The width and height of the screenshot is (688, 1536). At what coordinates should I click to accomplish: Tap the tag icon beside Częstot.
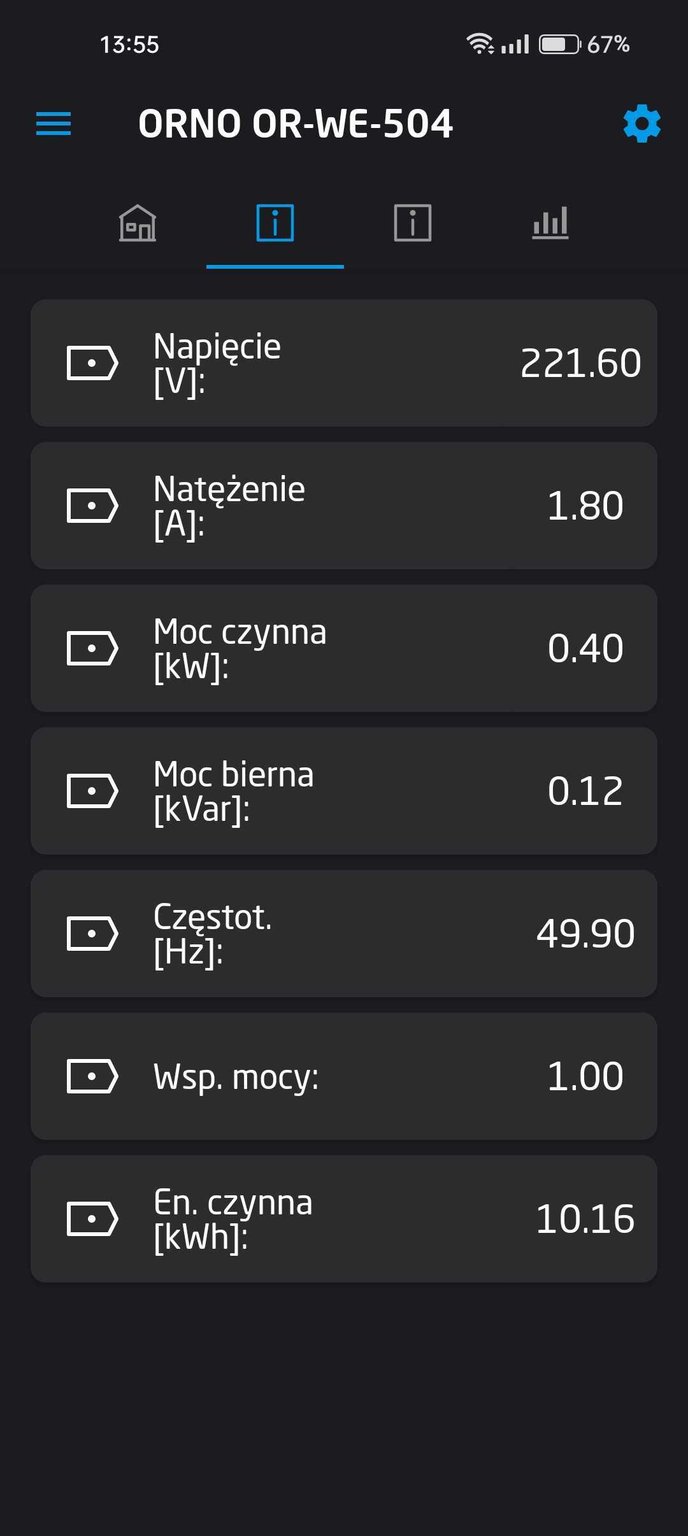point(92,934)
